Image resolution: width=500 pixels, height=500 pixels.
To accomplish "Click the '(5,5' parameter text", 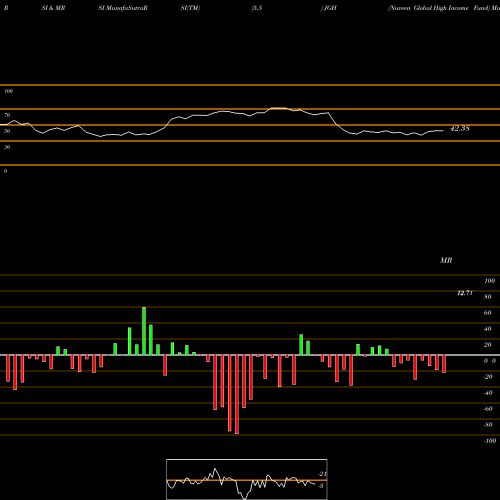I will (x=257, y=8).
